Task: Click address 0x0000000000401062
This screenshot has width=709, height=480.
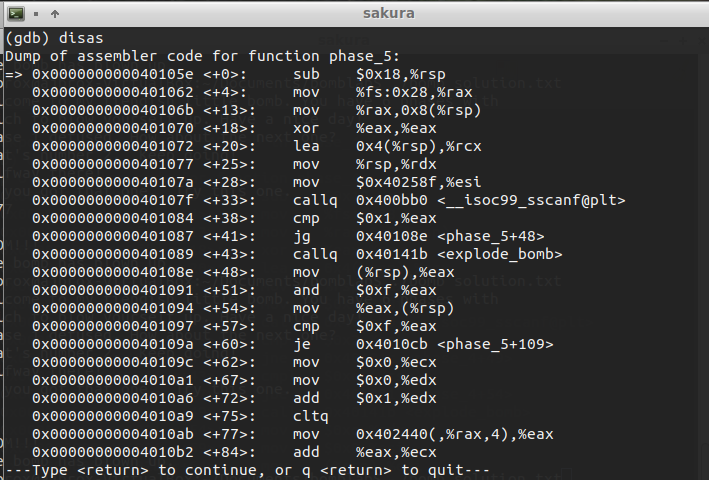Action: (113, 92)
